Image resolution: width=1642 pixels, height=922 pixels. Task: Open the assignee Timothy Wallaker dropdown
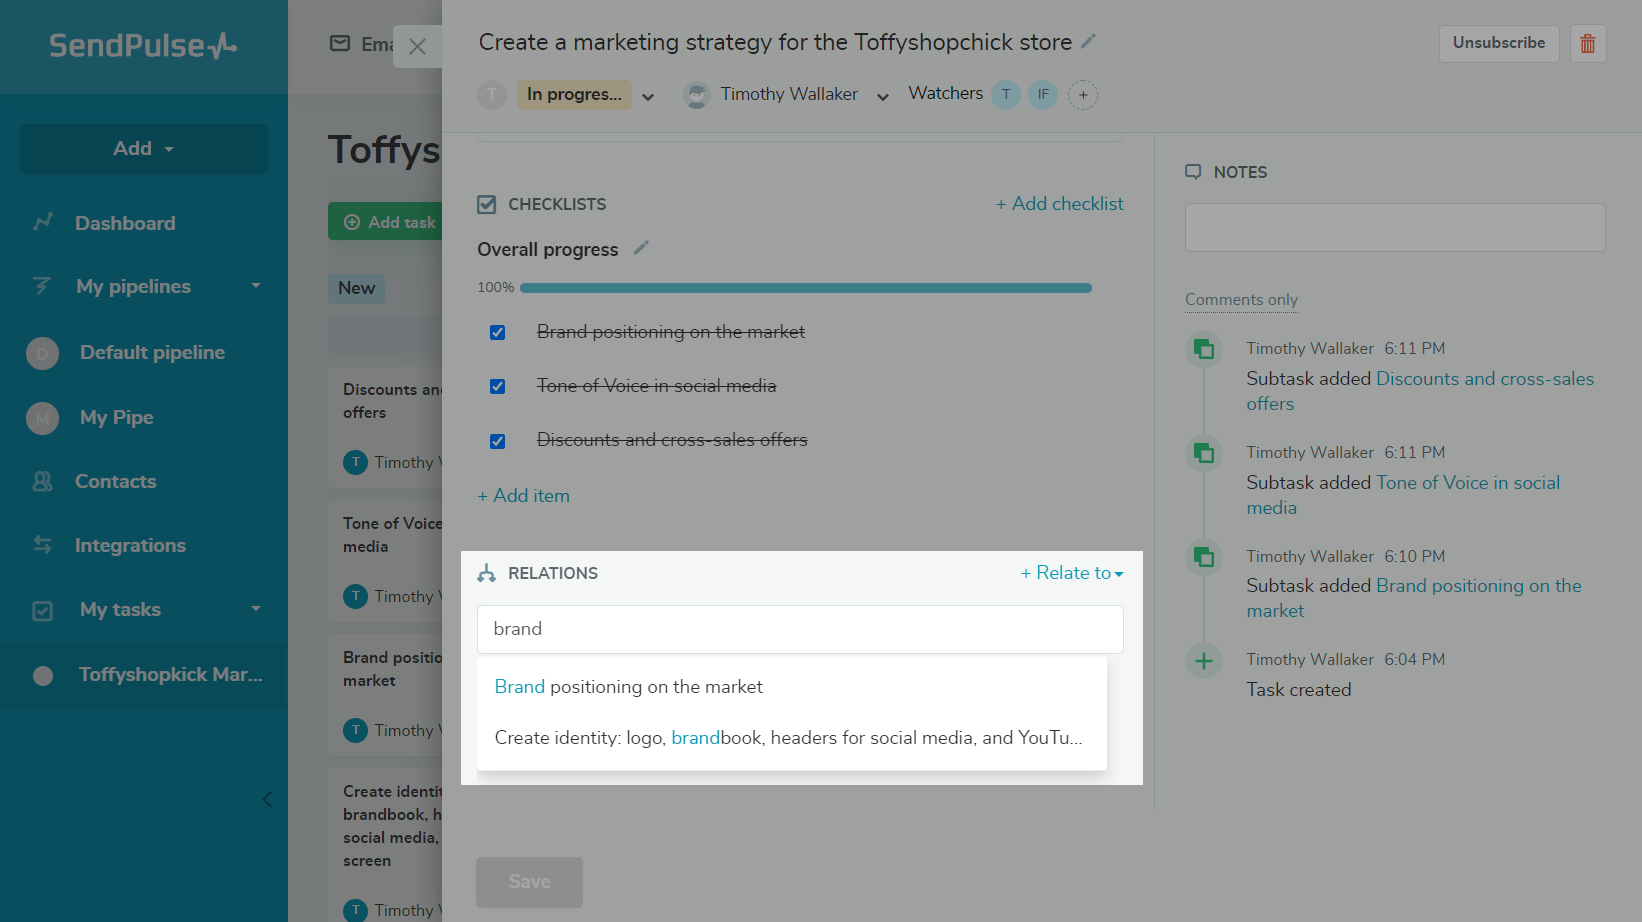pos(883,96)
